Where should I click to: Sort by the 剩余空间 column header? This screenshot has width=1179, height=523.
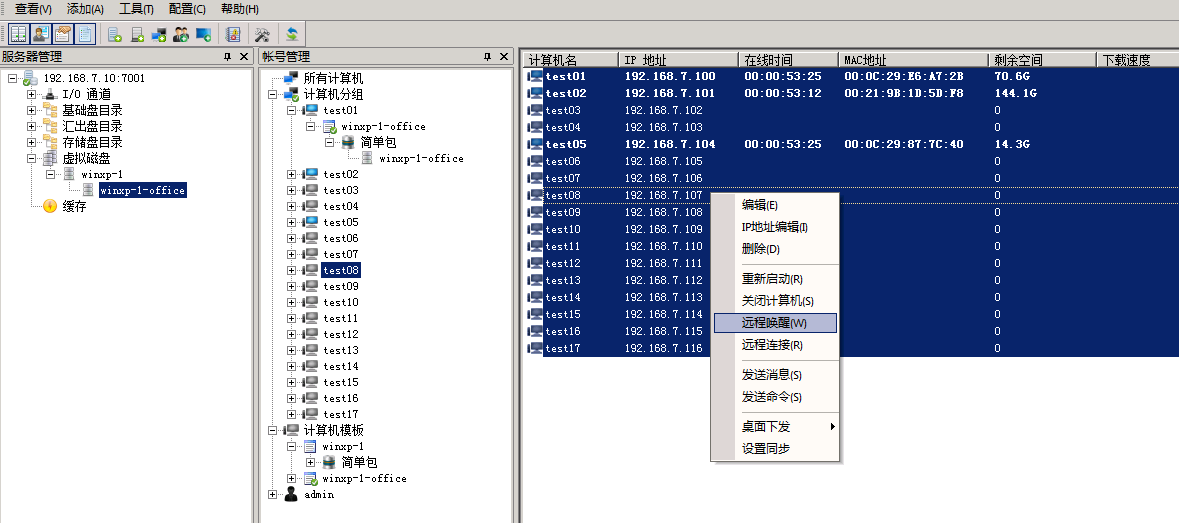1043,60
